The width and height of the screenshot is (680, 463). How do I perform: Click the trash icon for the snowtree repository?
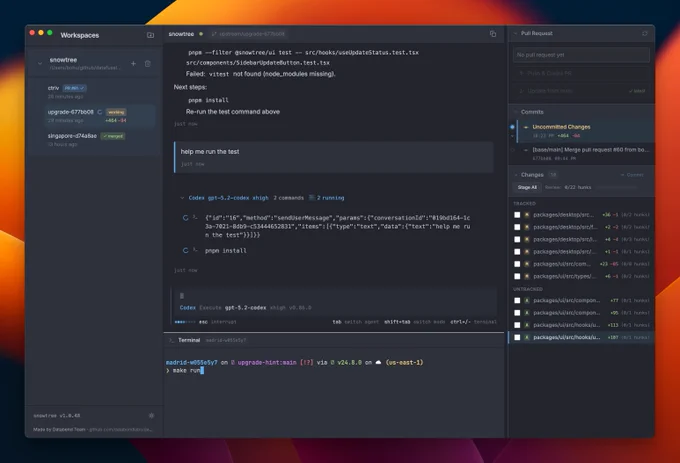147,64
